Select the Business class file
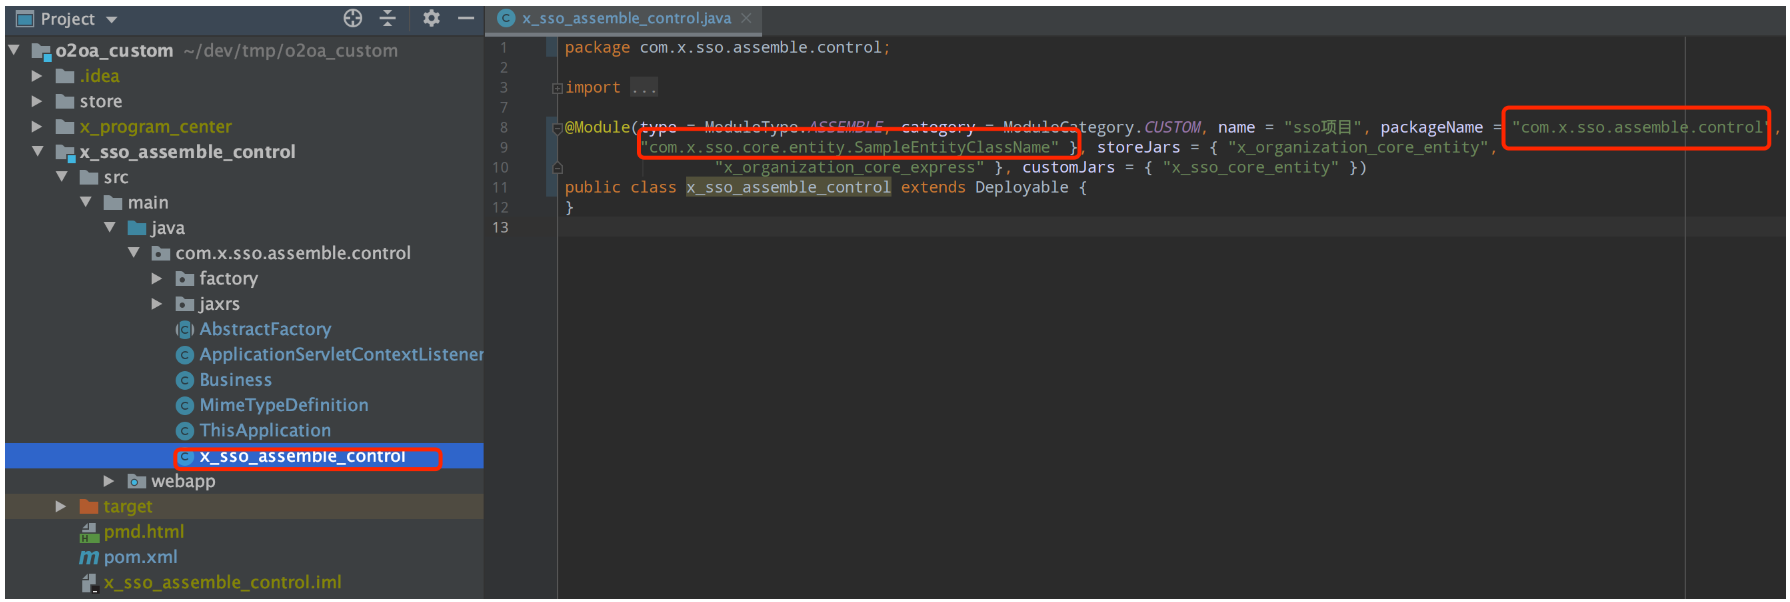The height and width of the screenshot is (602, 1790). click(x=235, y=380)
